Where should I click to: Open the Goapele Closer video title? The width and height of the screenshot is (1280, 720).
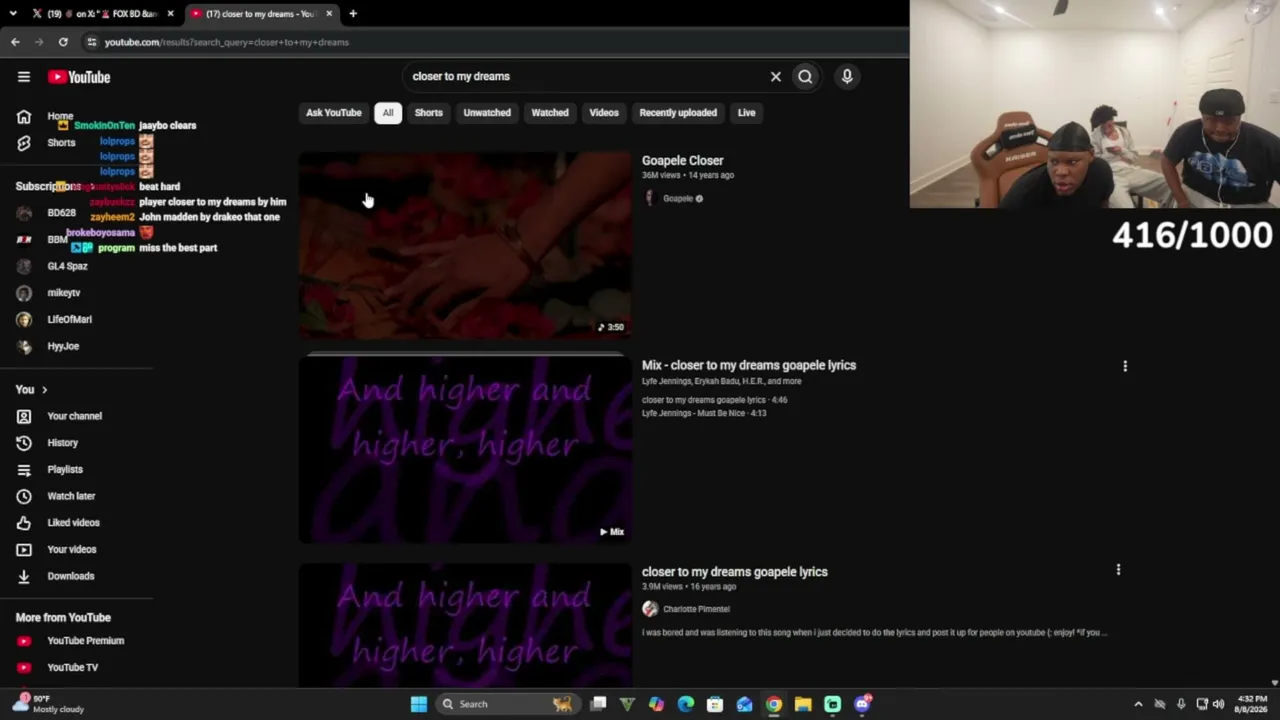682,160
